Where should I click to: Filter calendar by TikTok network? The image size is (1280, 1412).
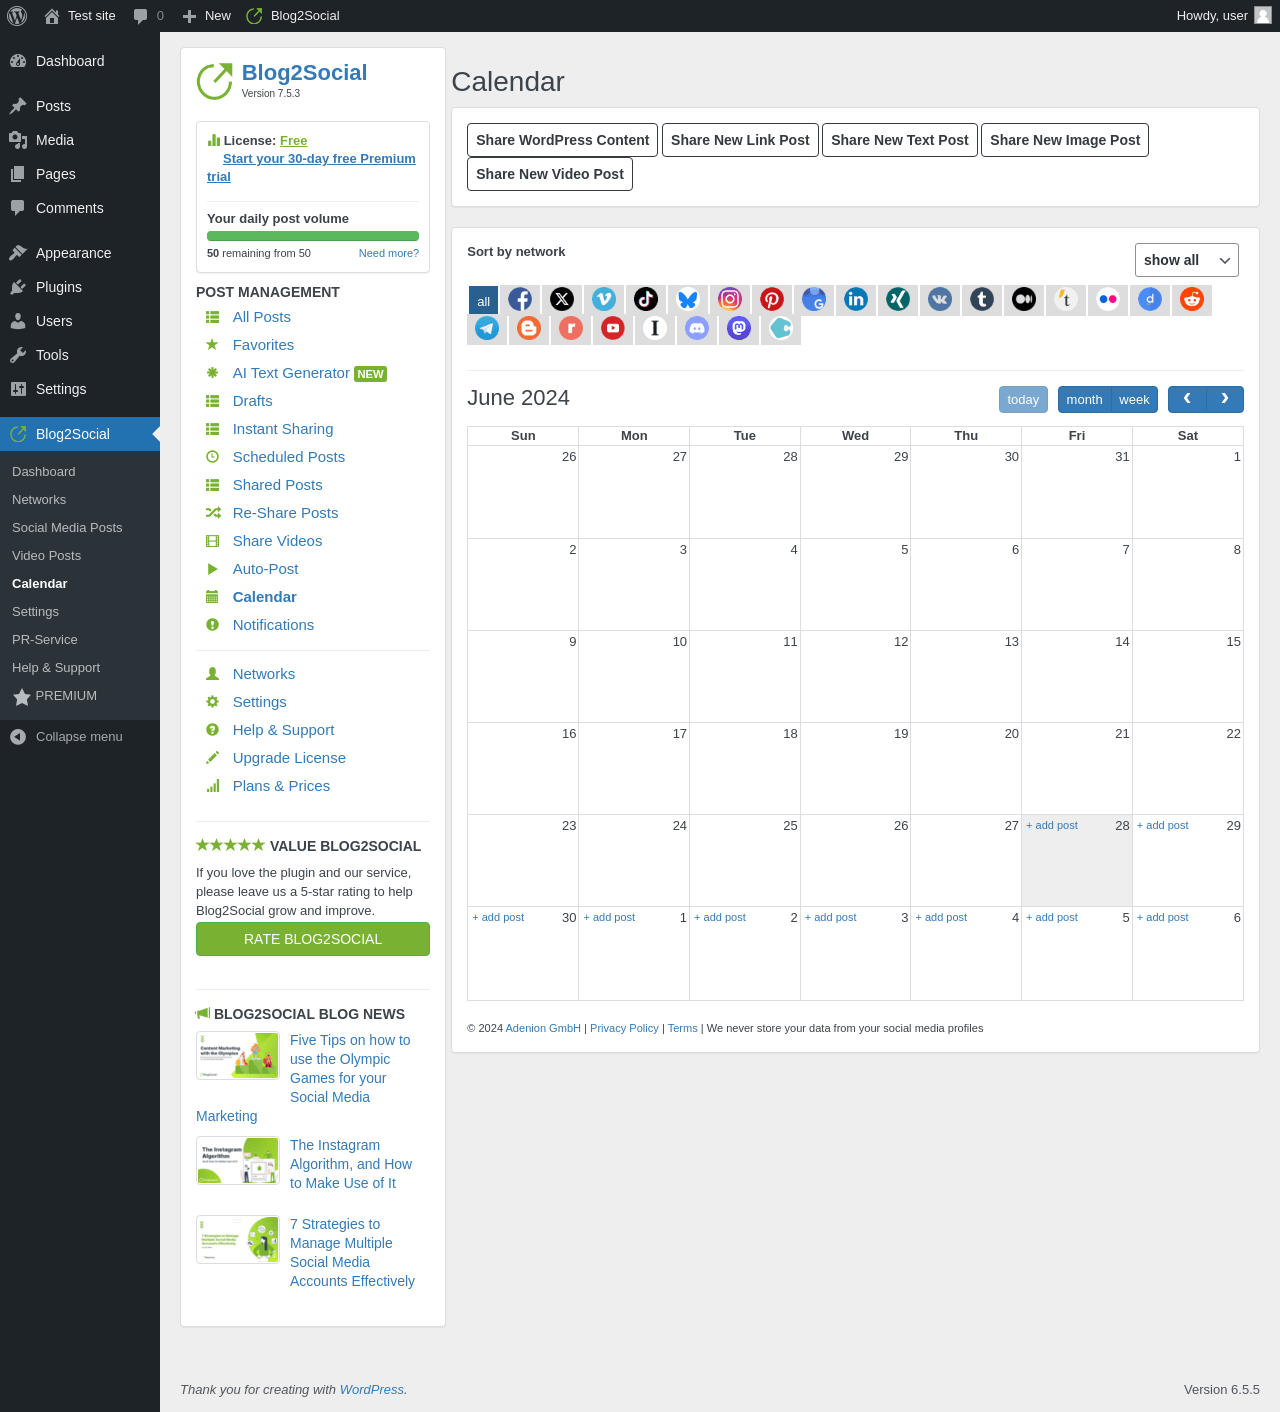point(646,299)
